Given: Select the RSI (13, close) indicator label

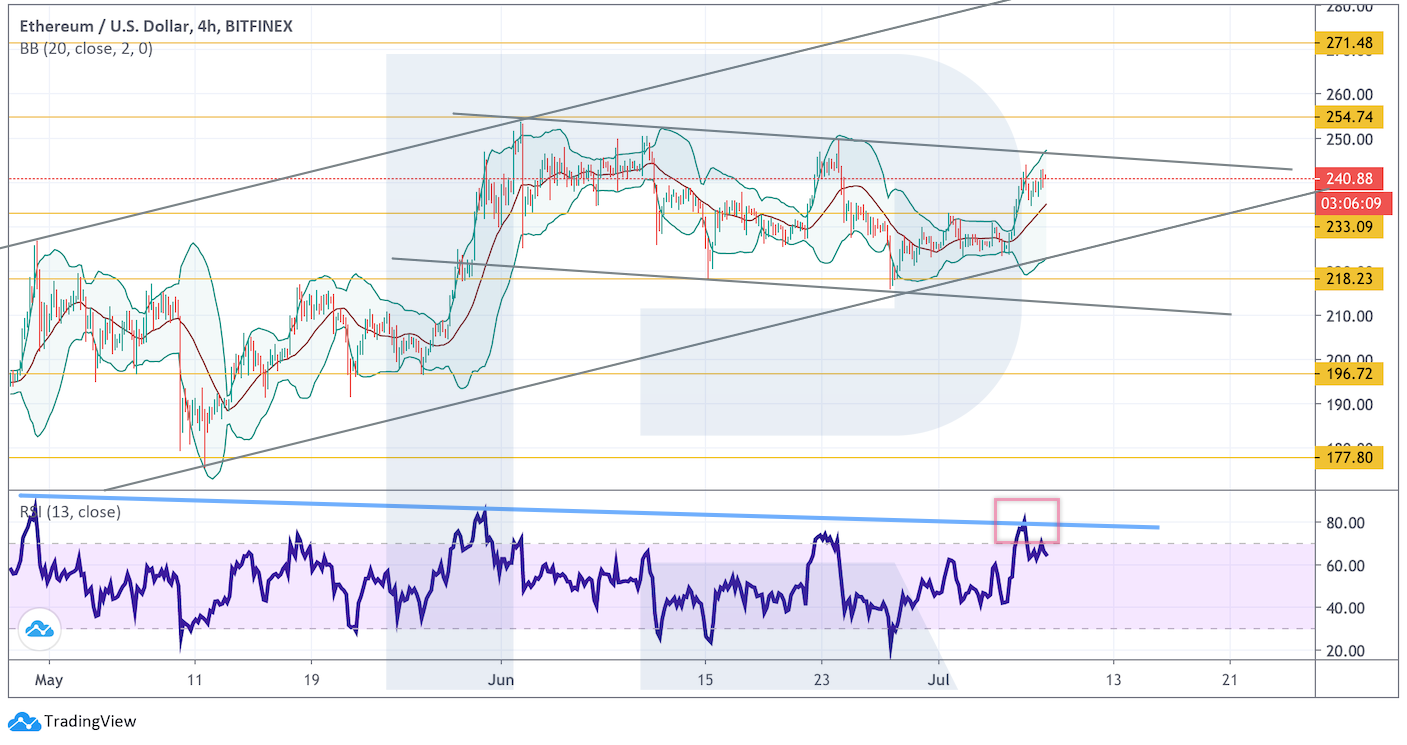Looking at the screenshot, I should pos(70,512).
